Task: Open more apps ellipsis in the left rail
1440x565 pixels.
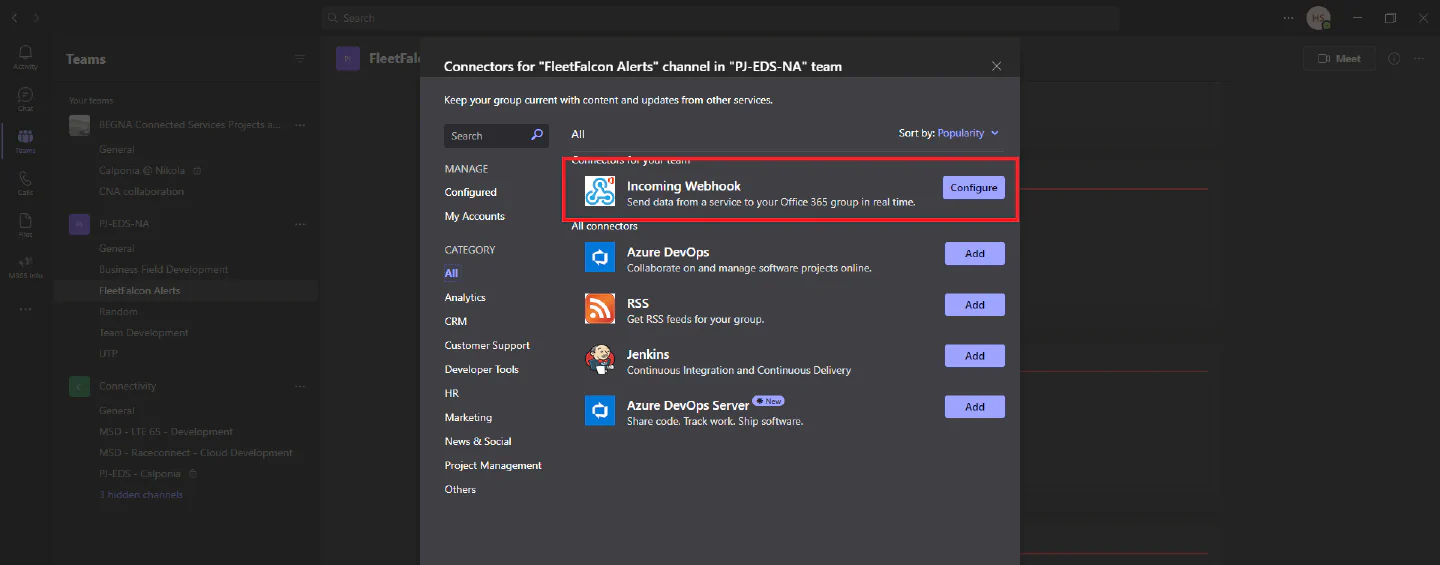Action: [25, 309]
